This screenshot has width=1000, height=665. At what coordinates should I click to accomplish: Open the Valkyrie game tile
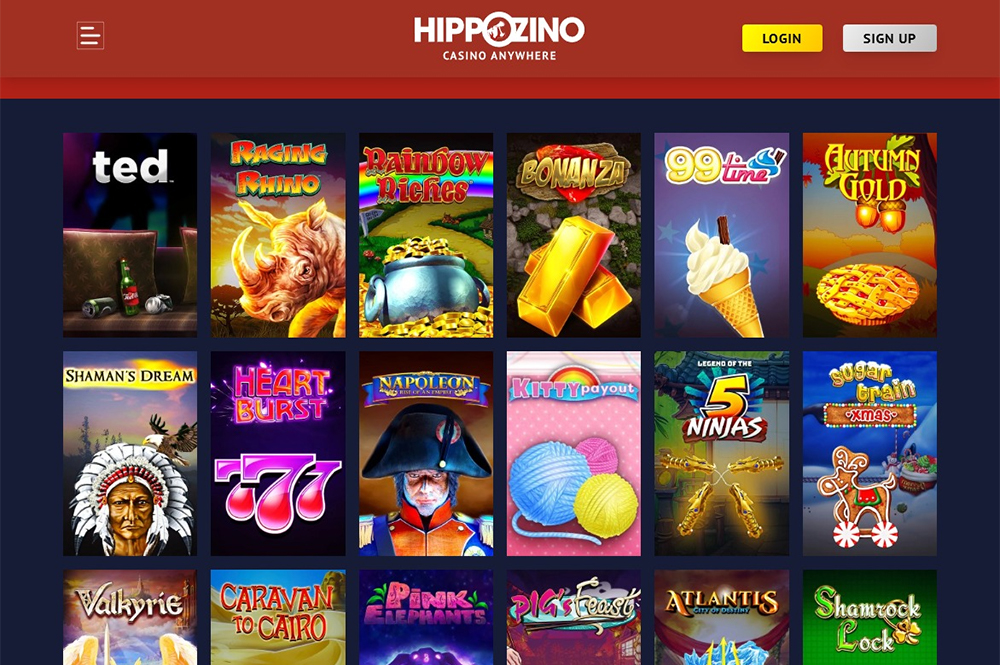[x=130, y=617]
